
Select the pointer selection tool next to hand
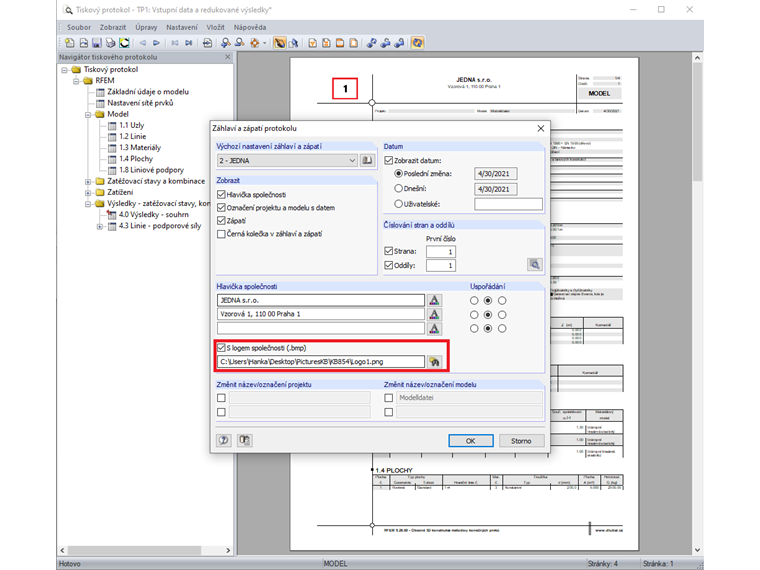pyautogui.click(x=293, y=43)
